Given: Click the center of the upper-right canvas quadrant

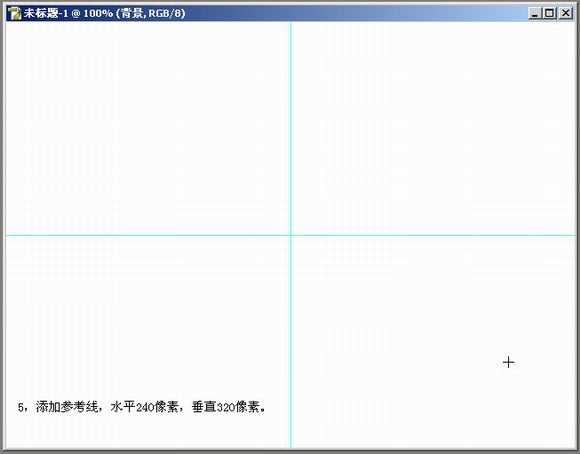Looking at the screenshot, I should click(x=434, y=128).
